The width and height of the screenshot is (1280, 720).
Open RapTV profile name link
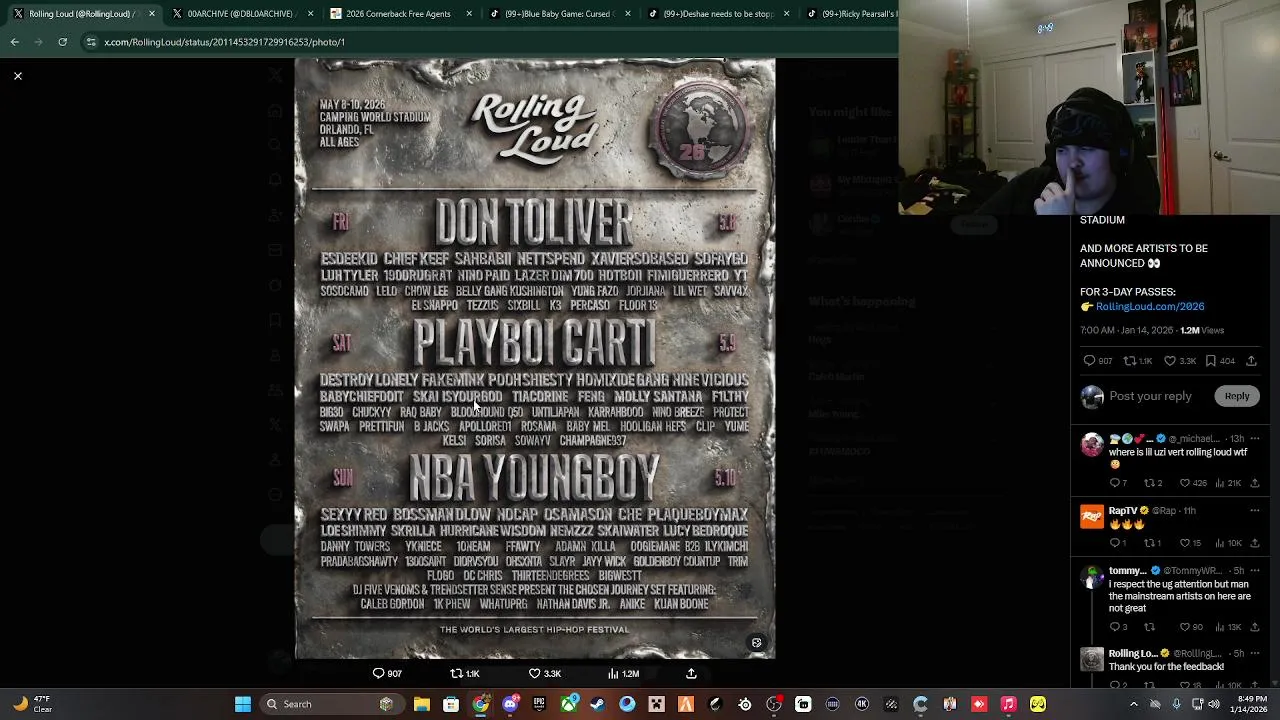pyautogui.click(x=1123, y=510)
